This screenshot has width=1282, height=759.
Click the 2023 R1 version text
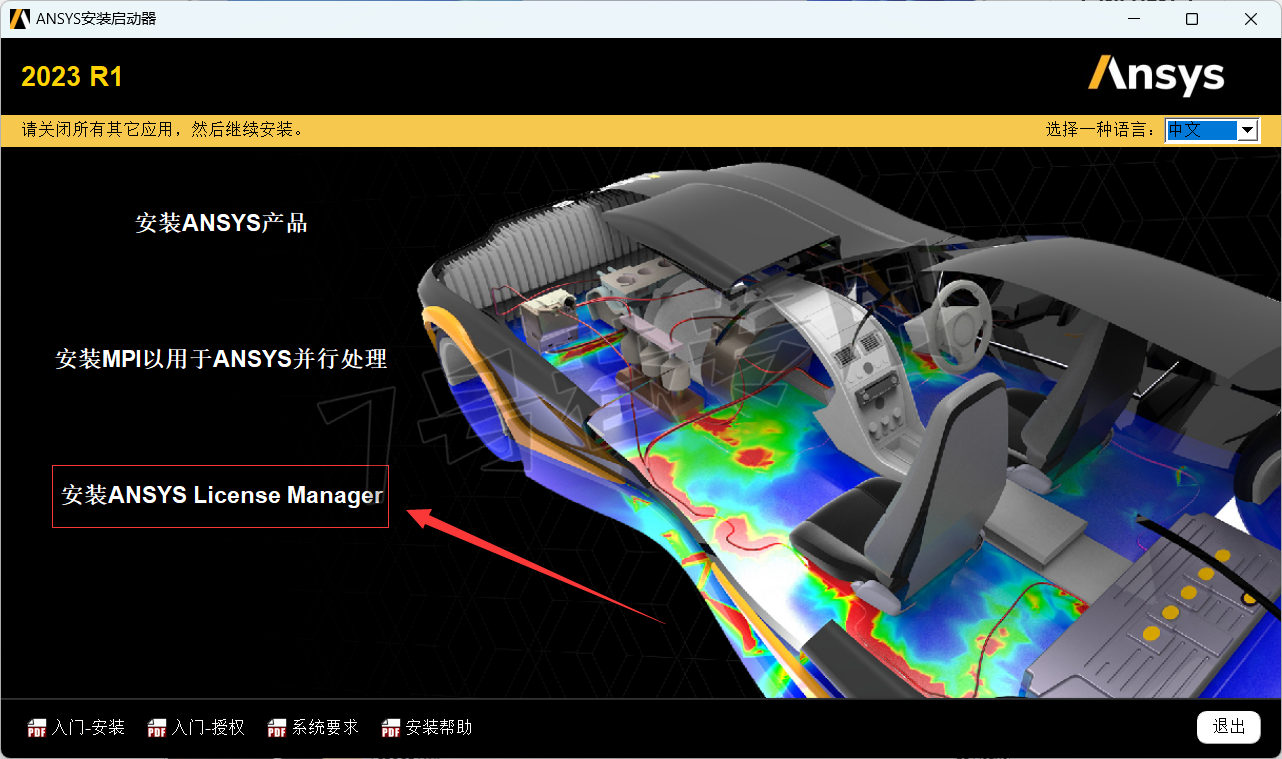click(x=72, y=77)
